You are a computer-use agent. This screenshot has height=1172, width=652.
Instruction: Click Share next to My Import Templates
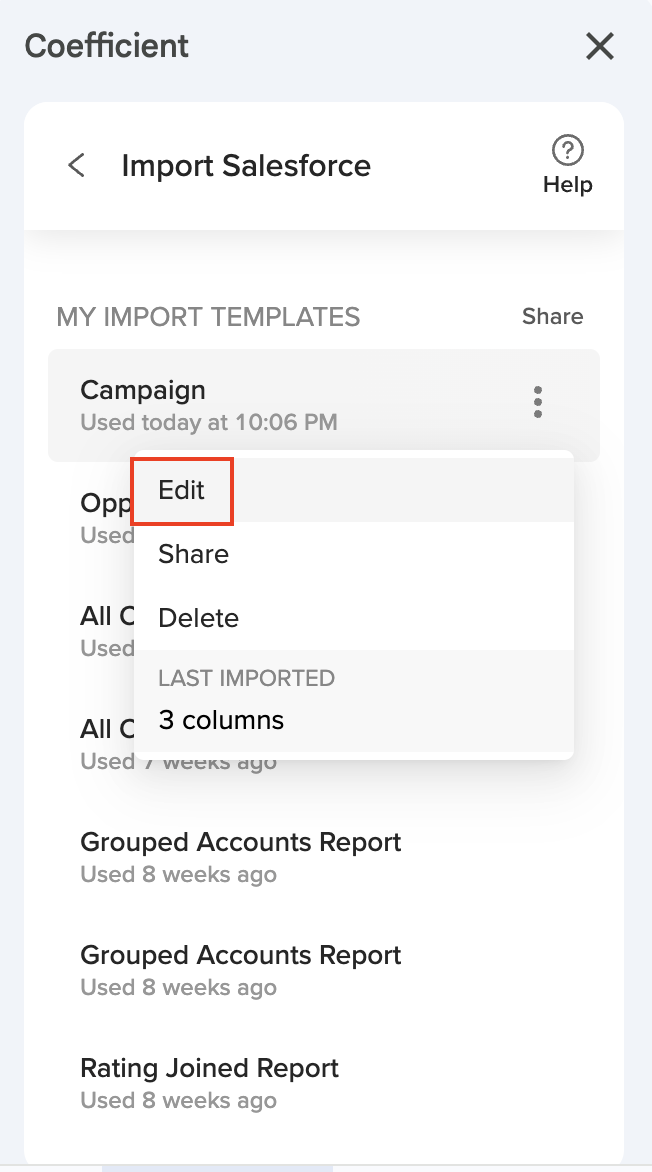click(x=552, y=317)
